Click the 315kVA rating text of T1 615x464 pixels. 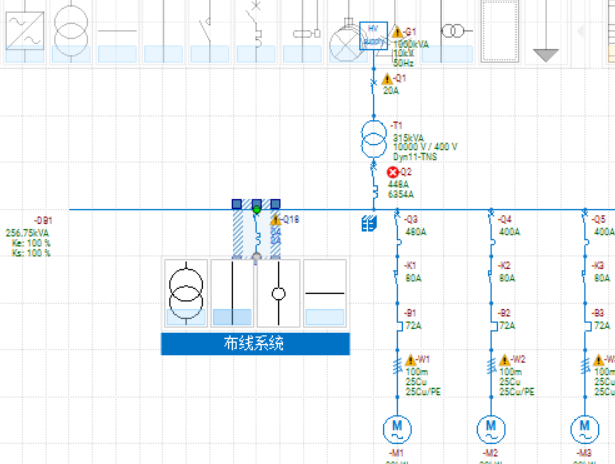[408, 138]
